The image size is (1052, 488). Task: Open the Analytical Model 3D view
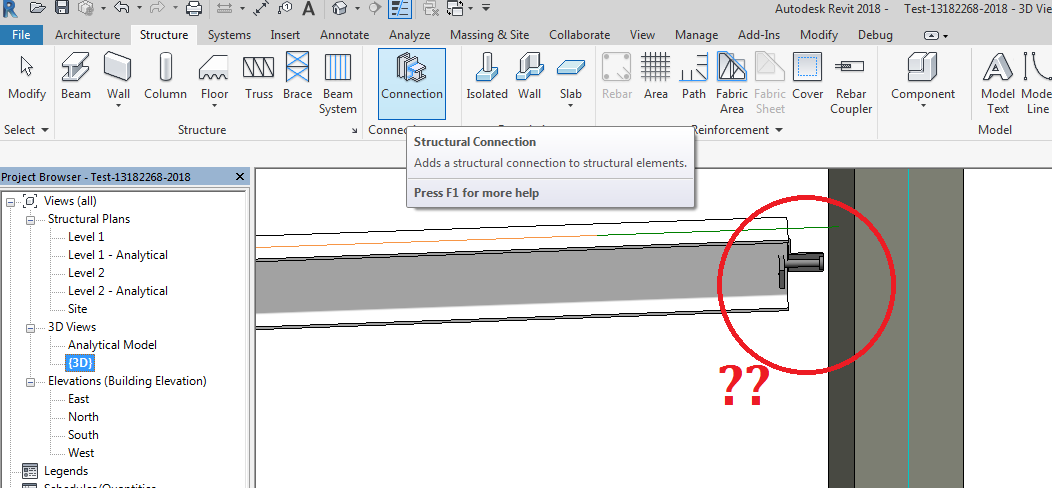pyautogui.click(x=112, y=344)
